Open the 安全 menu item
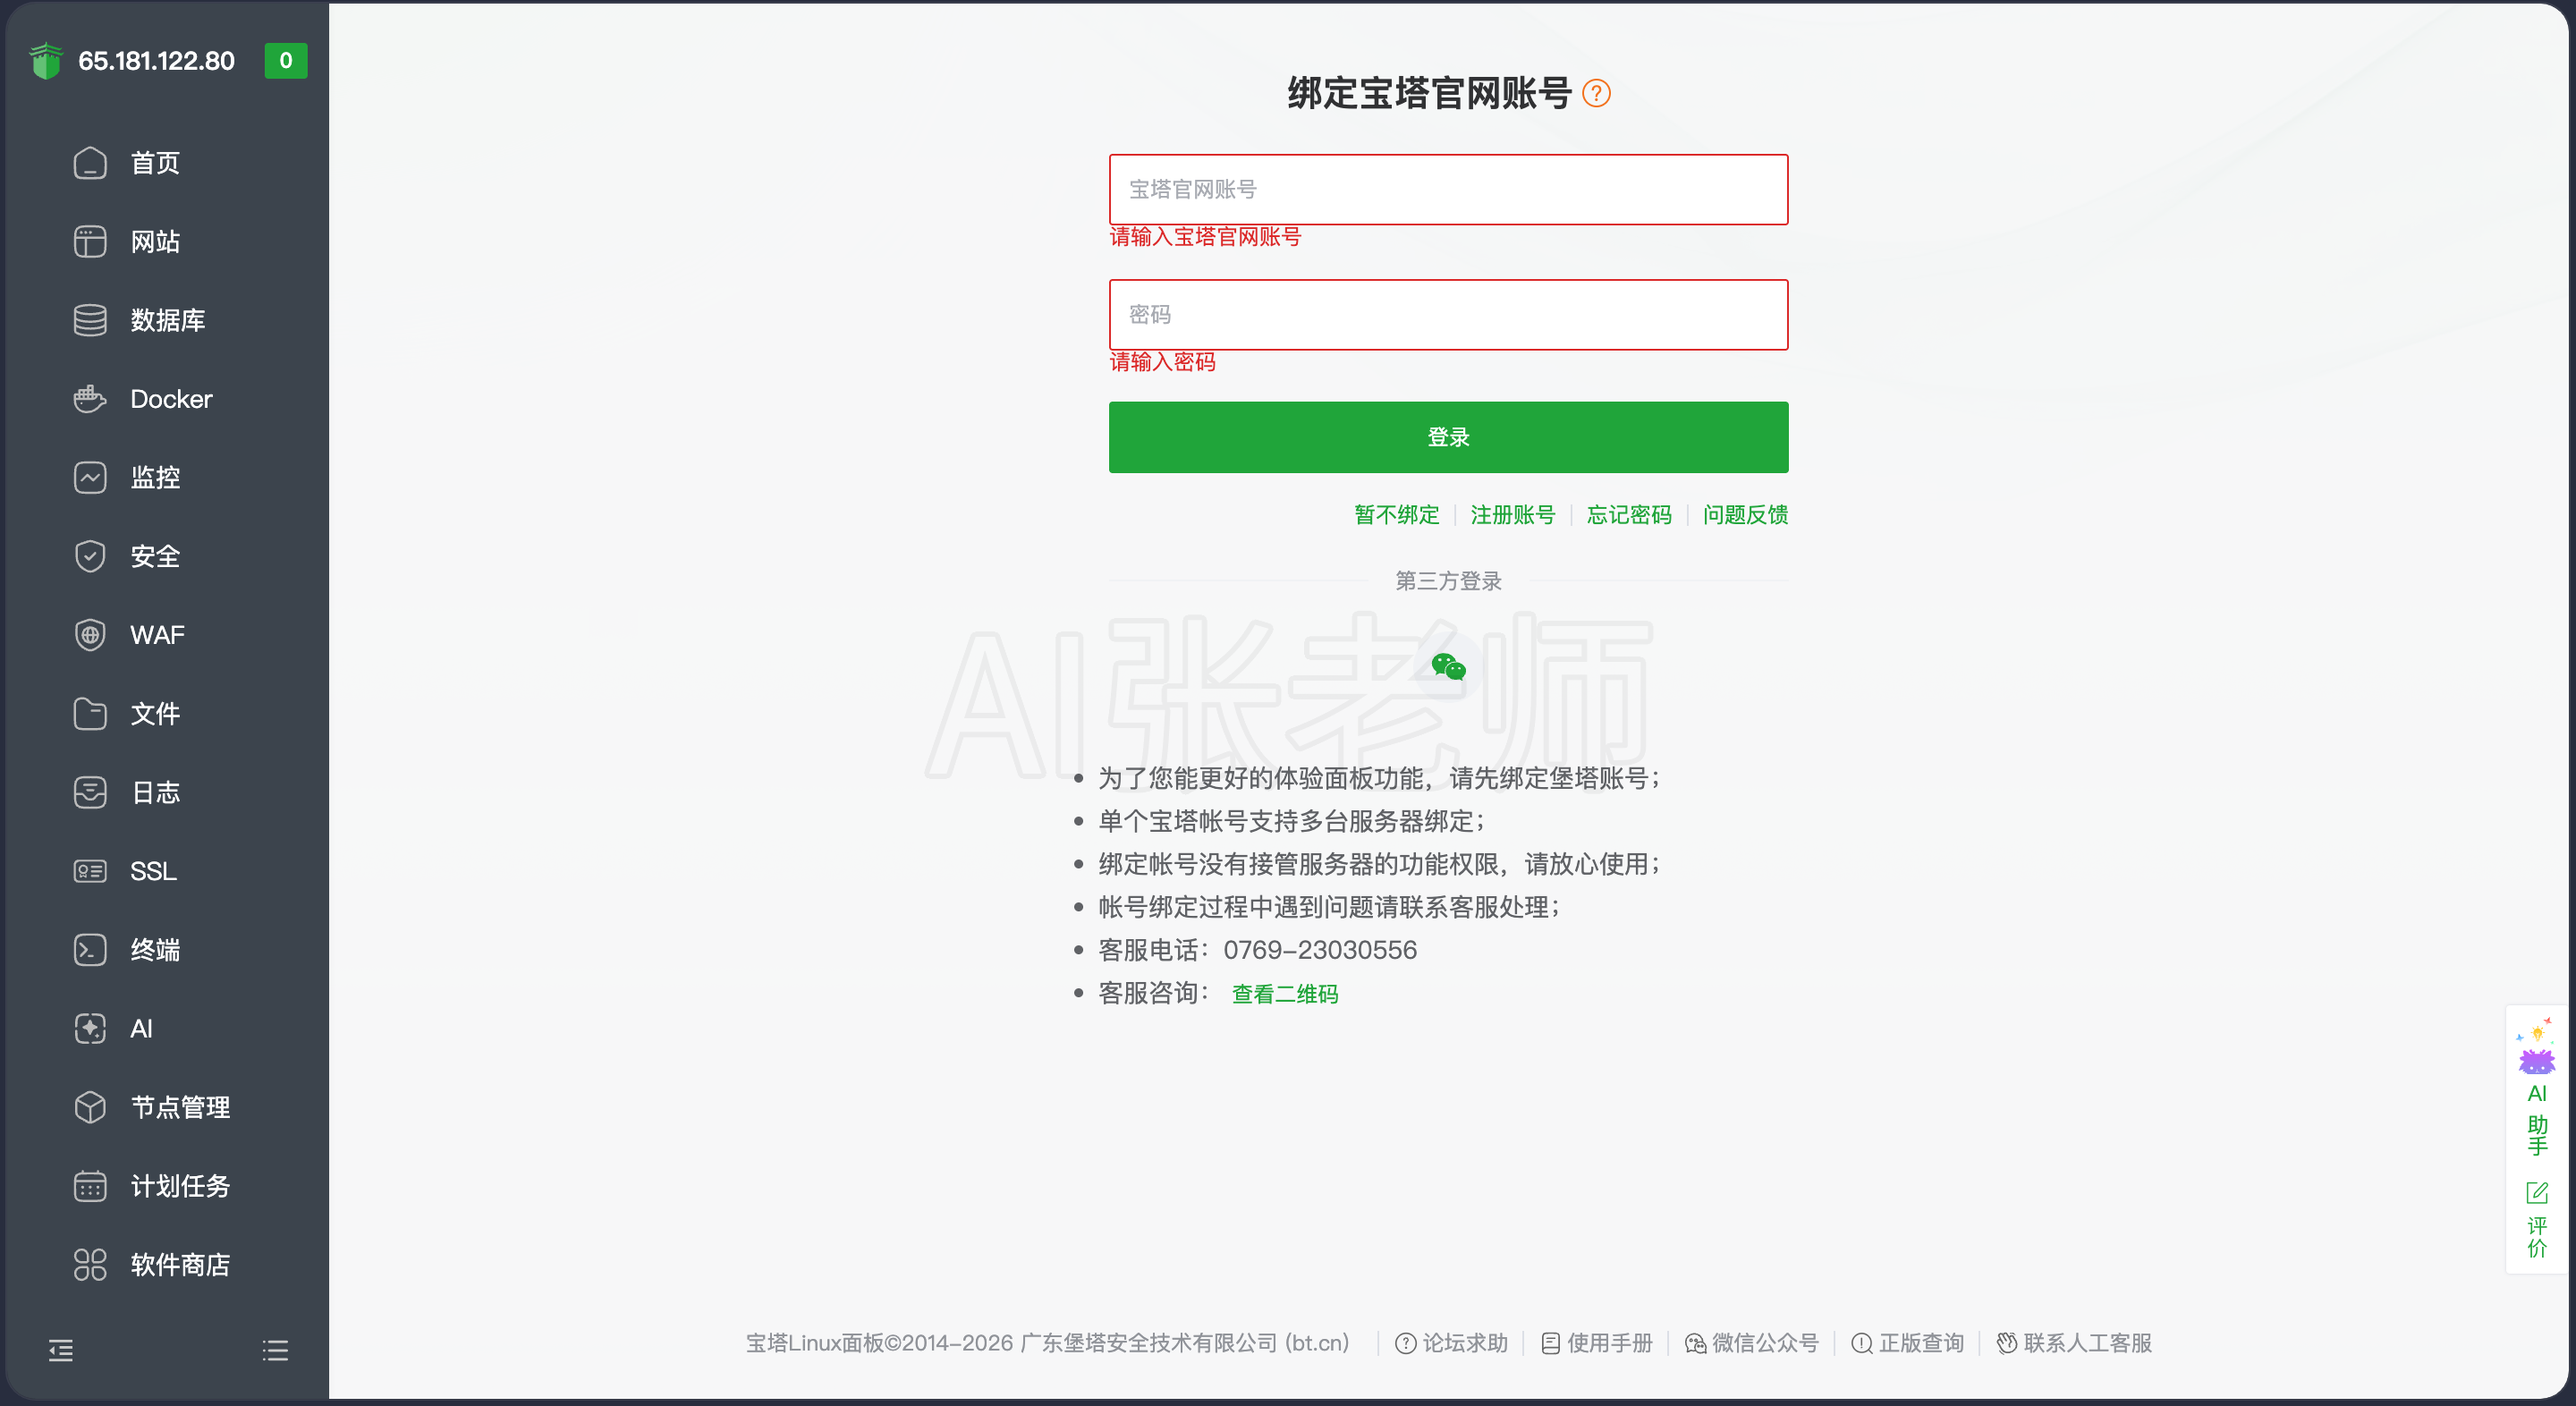This screenshot has height=1406, width=2576. coord(155,556)
